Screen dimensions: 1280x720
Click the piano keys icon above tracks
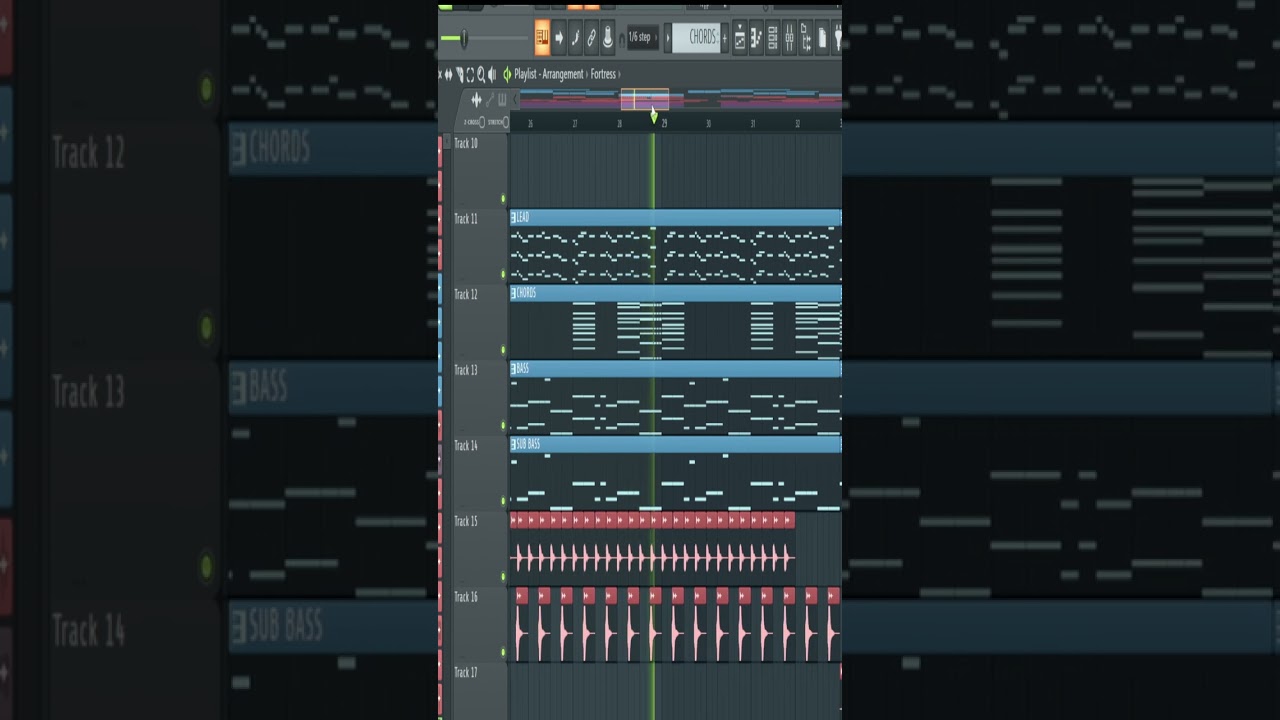click(x=502, y=100)
